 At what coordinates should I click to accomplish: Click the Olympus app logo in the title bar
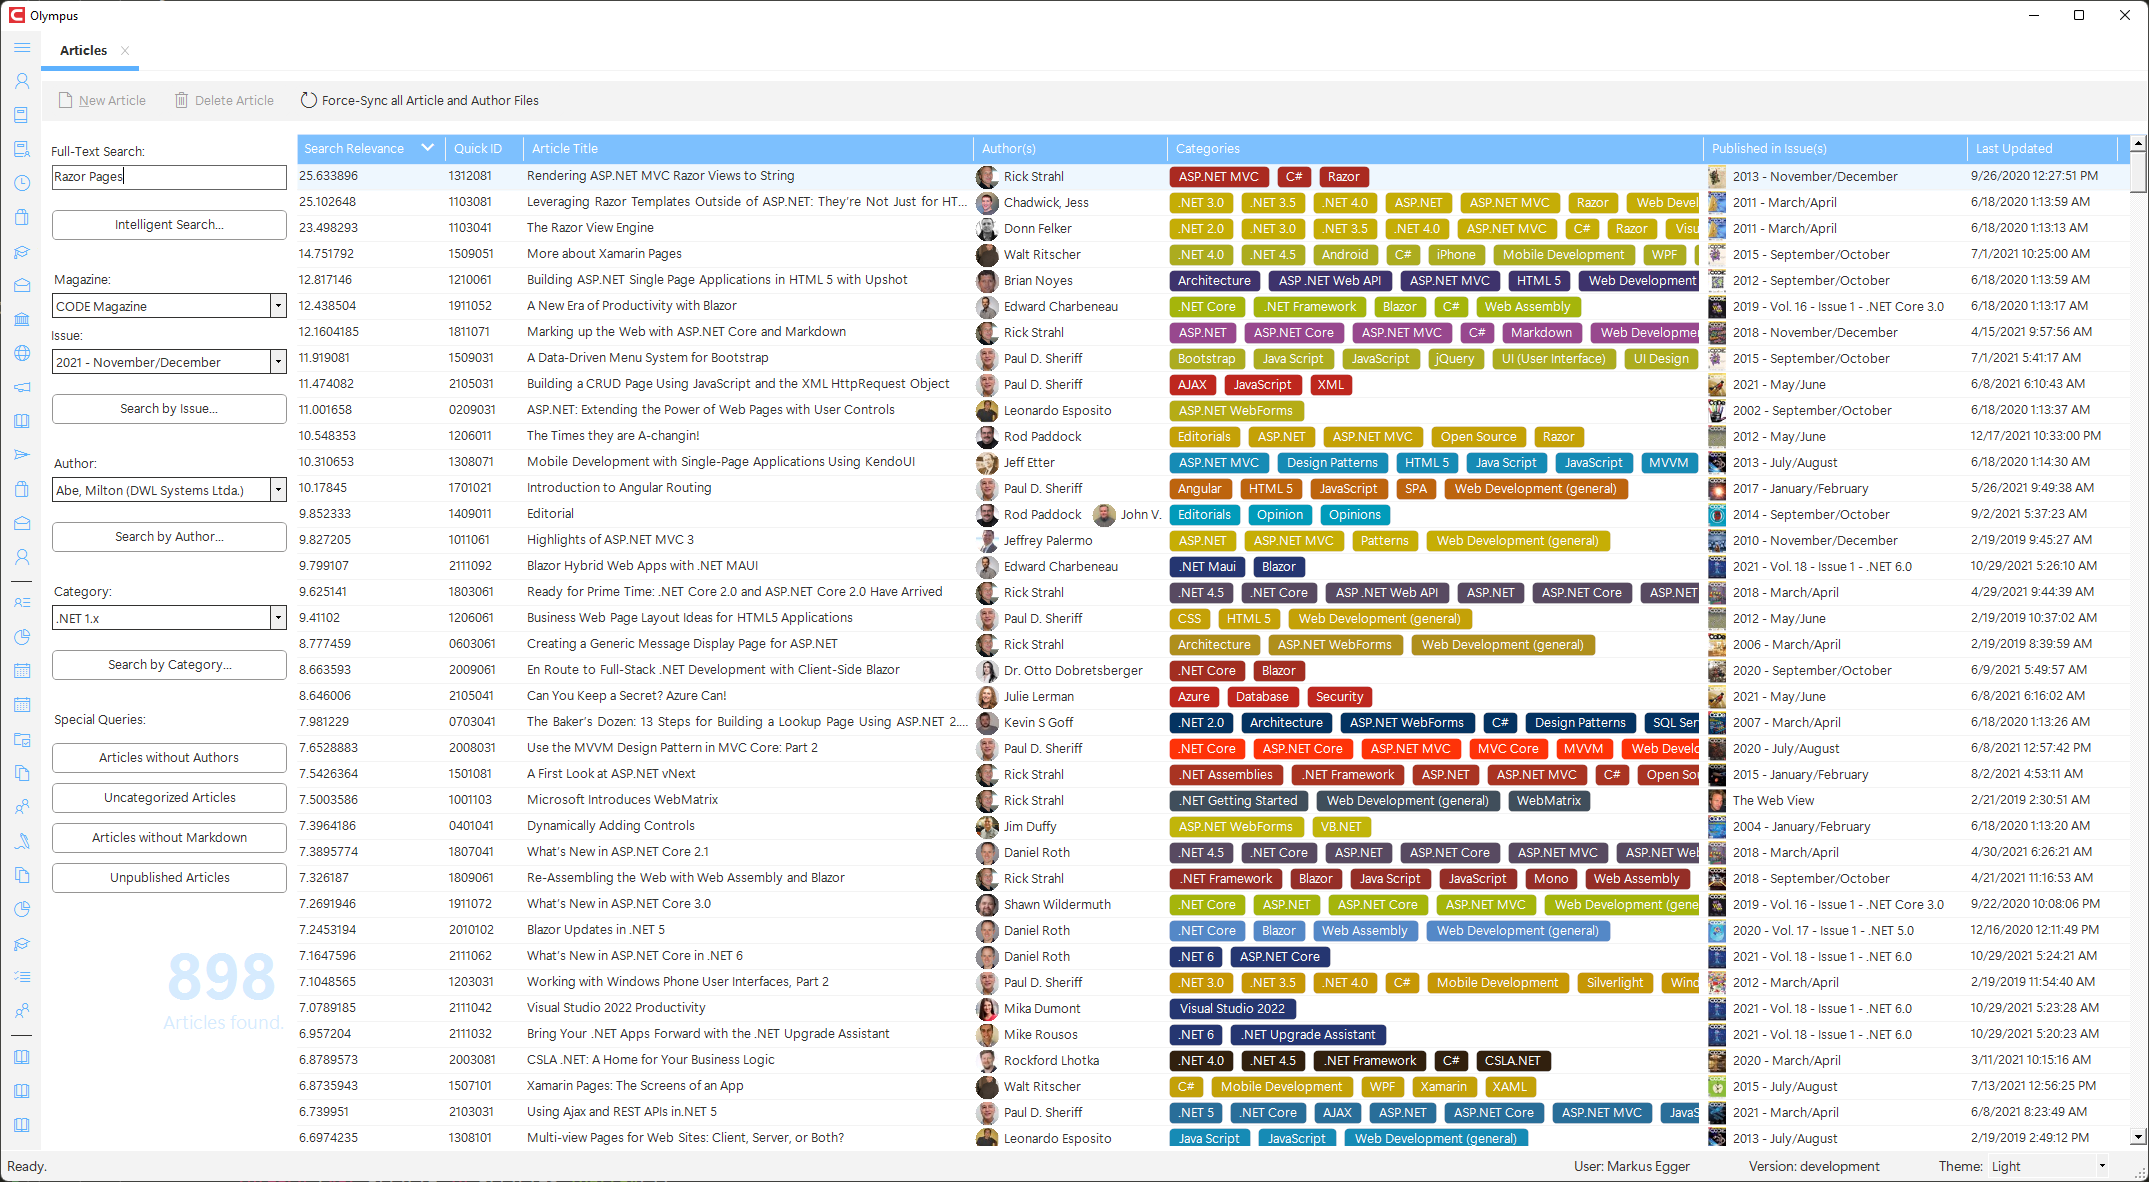(16, 15)
